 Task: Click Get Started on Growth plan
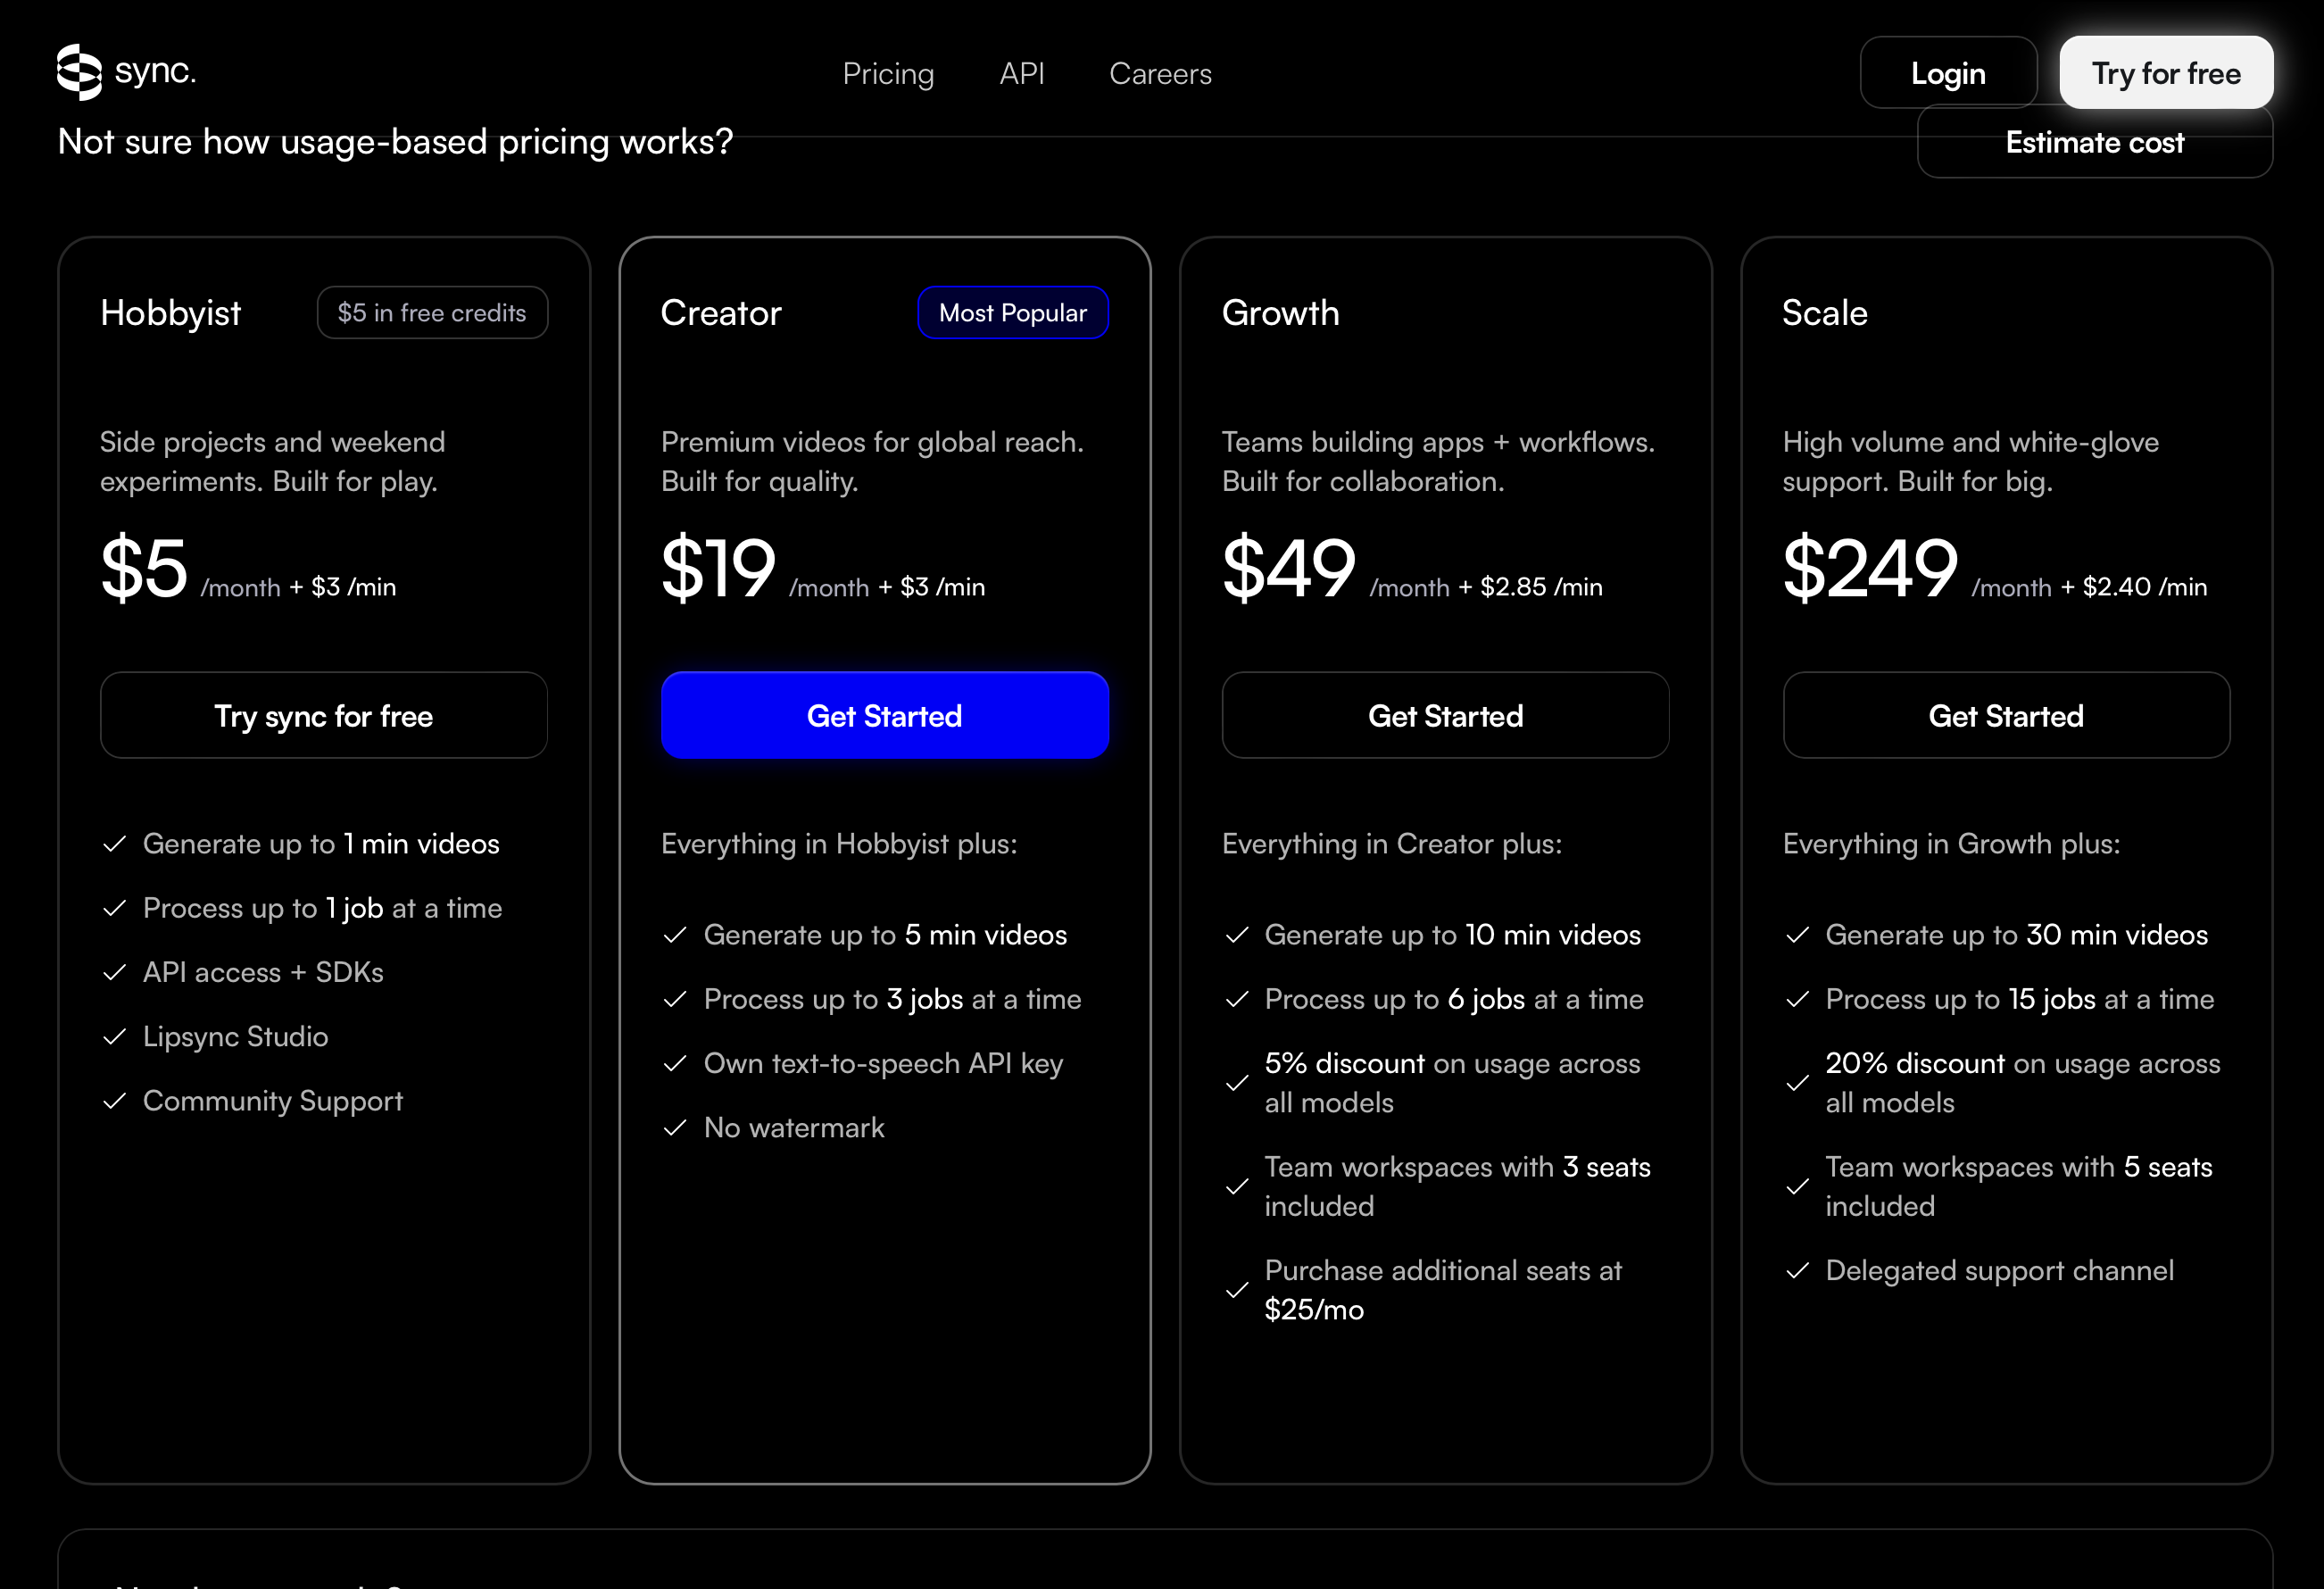[1445, 715]
